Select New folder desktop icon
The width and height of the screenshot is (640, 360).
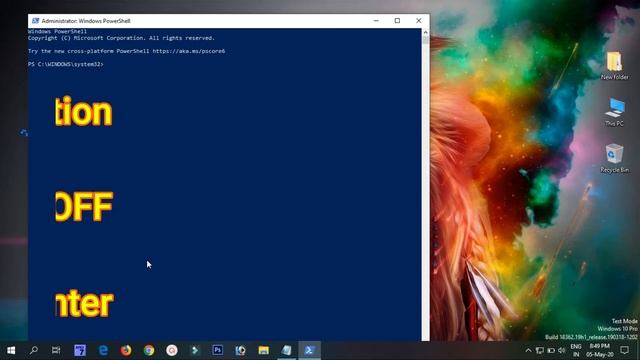[614, 65]
